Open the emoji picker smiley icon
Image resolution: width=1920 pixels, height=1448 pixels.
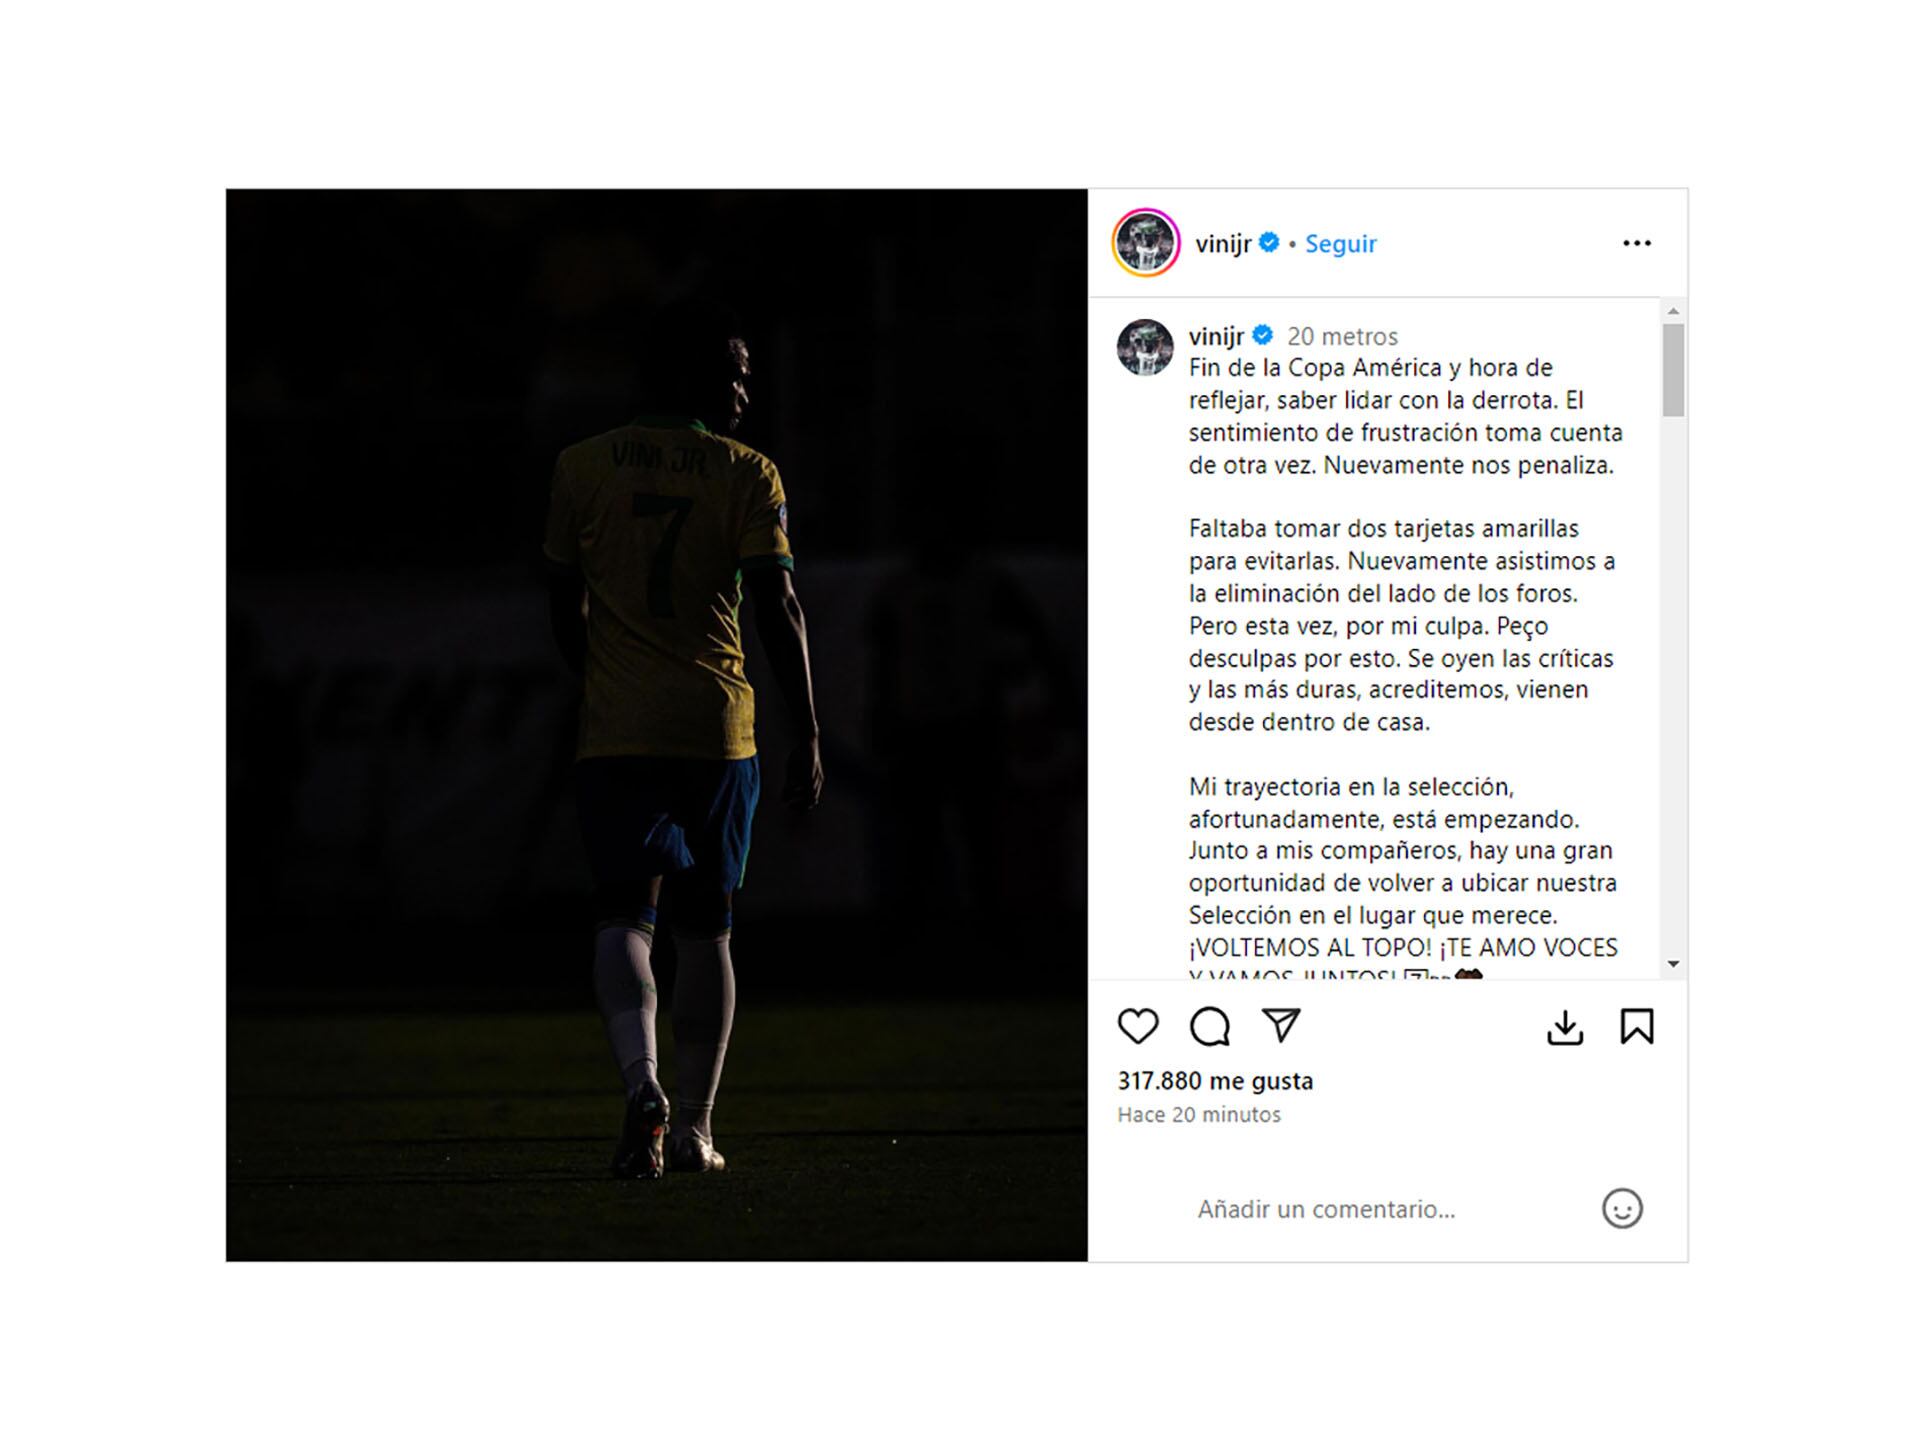pos(1622,1208)
